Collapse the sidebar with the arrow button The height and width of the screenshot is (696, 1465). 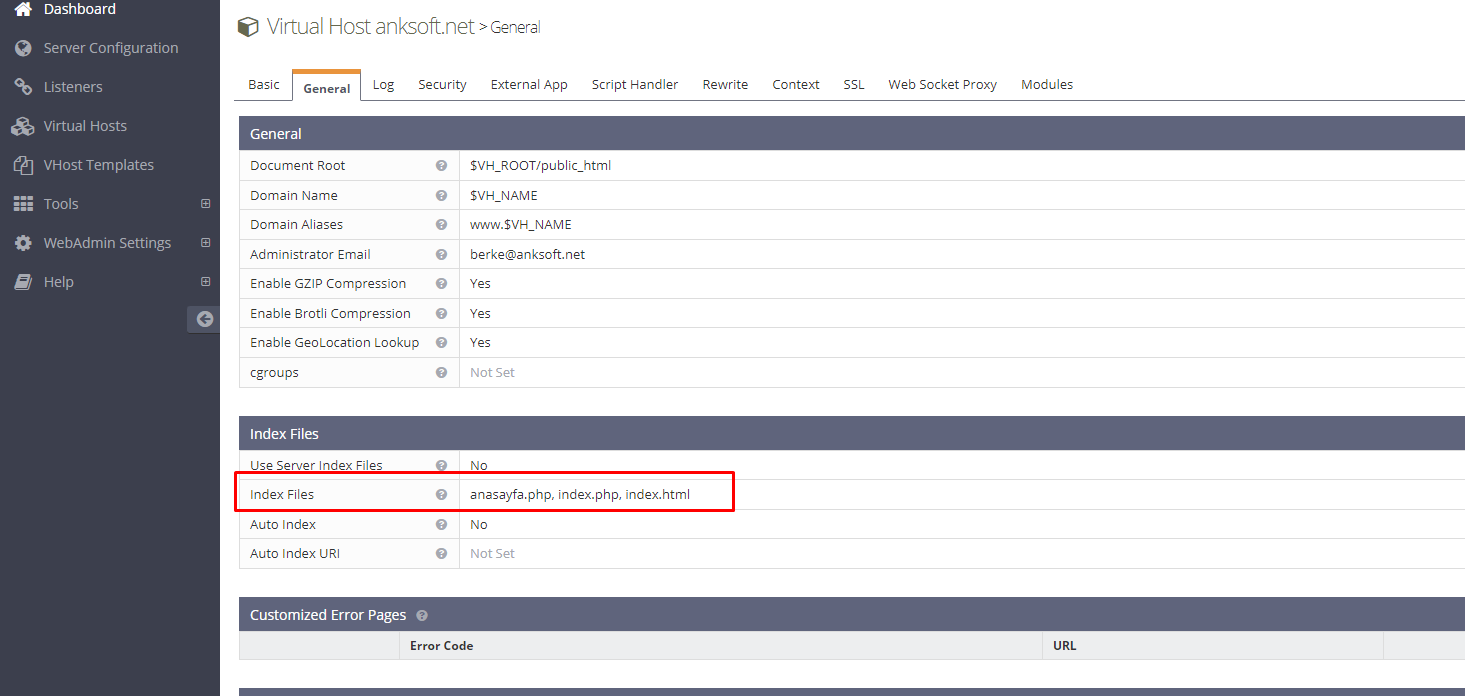click(204, 319)
